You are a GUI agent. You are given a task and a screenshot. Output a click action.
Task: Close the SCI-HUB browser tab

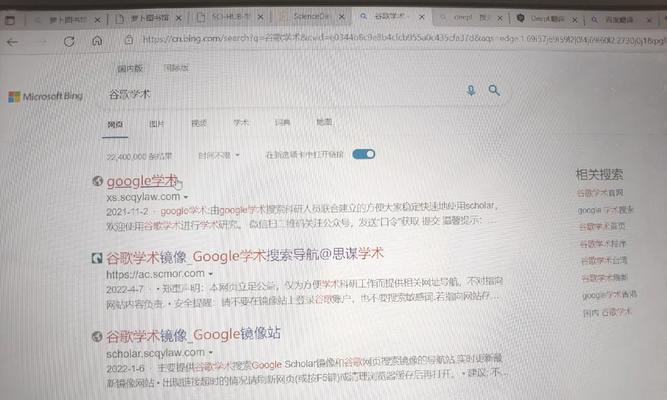point(260,17)
